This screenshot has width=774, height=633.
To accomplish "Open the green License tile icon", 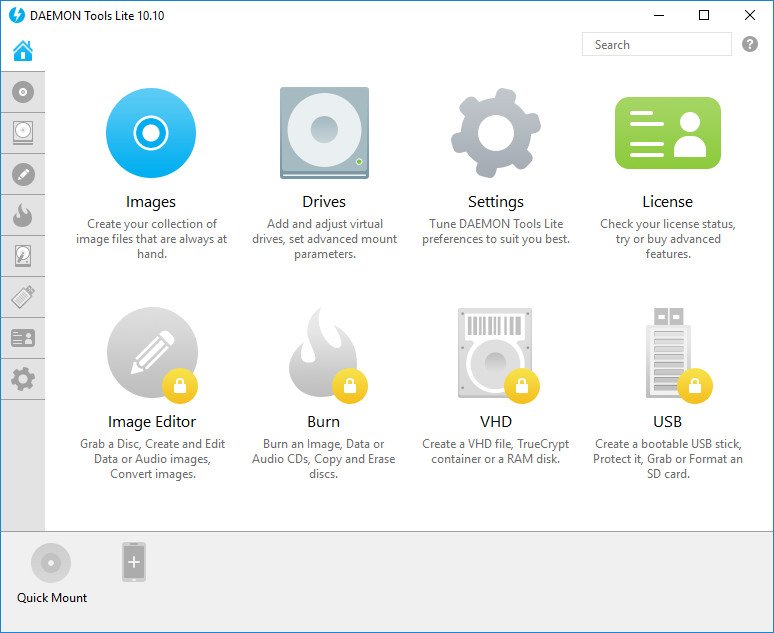I will coord(667,133).
